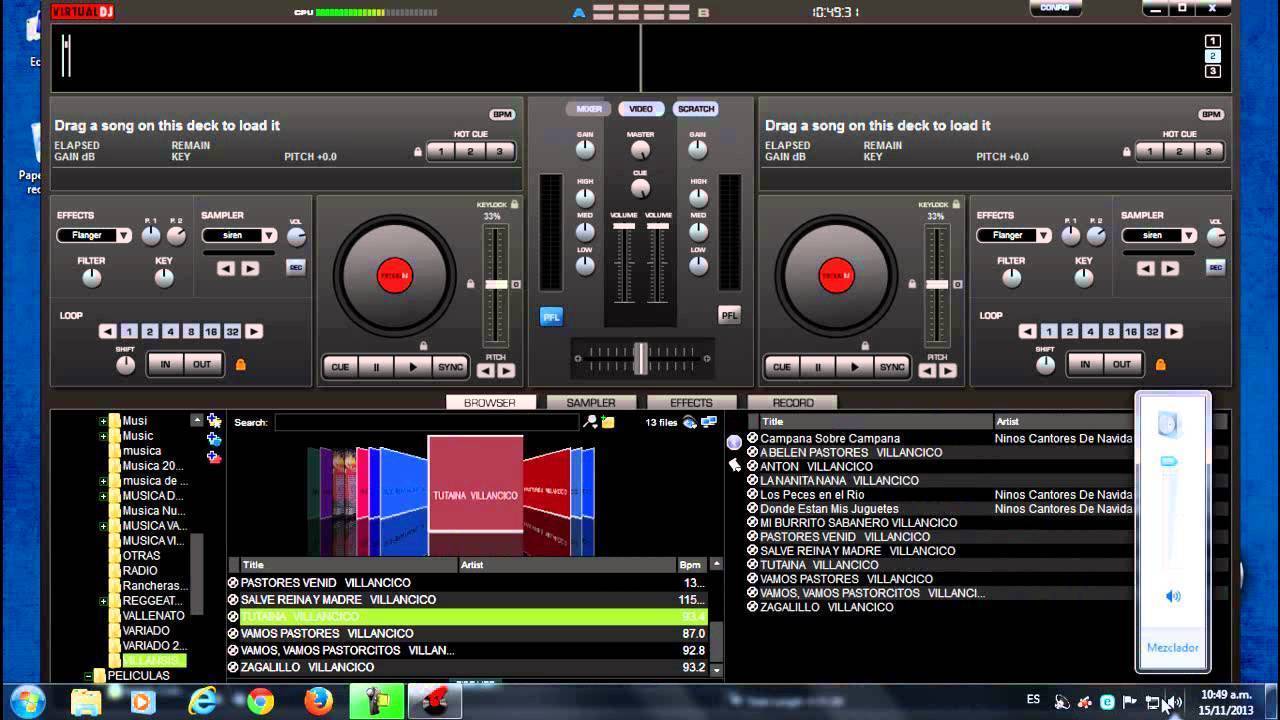The image size is (1280, 720).
Task: Switch to the VIDEO mixer tab
Action: click(641, 109)
